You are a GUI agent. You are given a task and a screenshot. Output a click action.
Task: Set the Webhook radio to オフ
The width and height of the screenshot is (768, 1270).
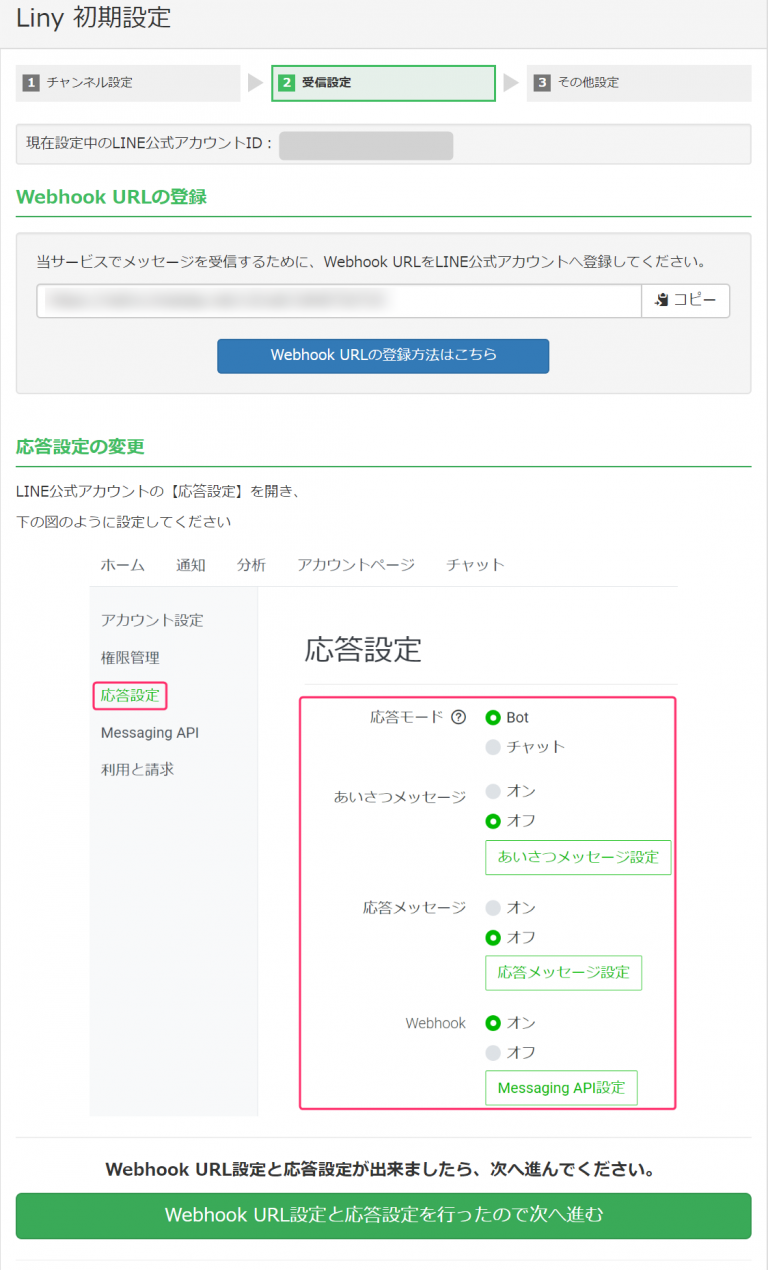(x=493, y=1053)
